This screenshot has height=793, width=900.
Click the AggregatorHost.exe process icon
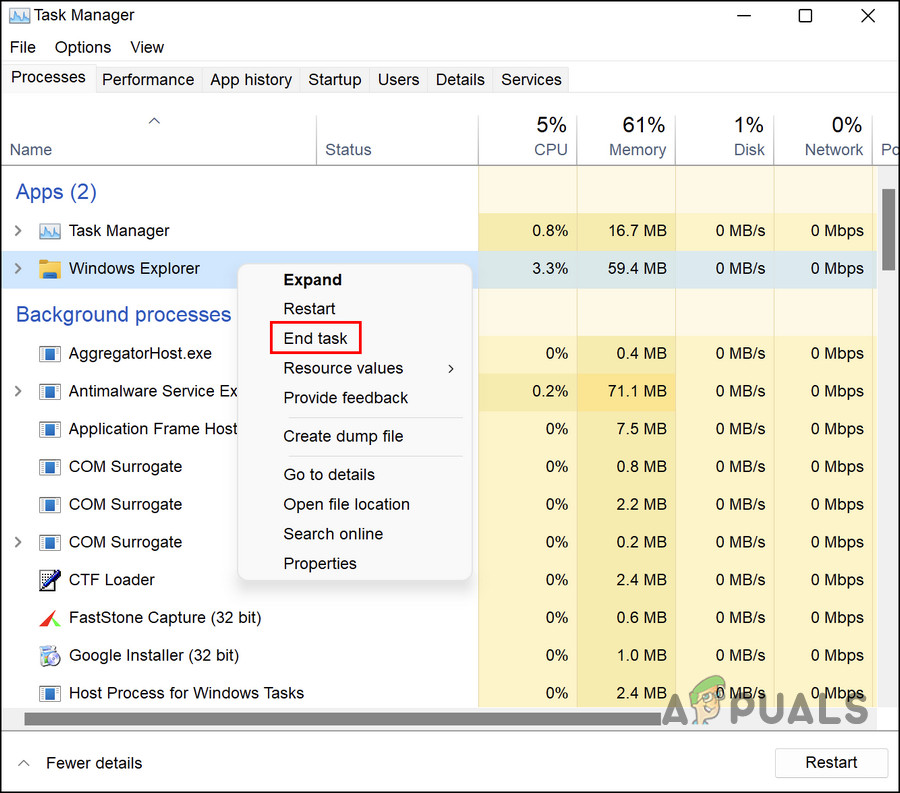[x=50, y=354]
